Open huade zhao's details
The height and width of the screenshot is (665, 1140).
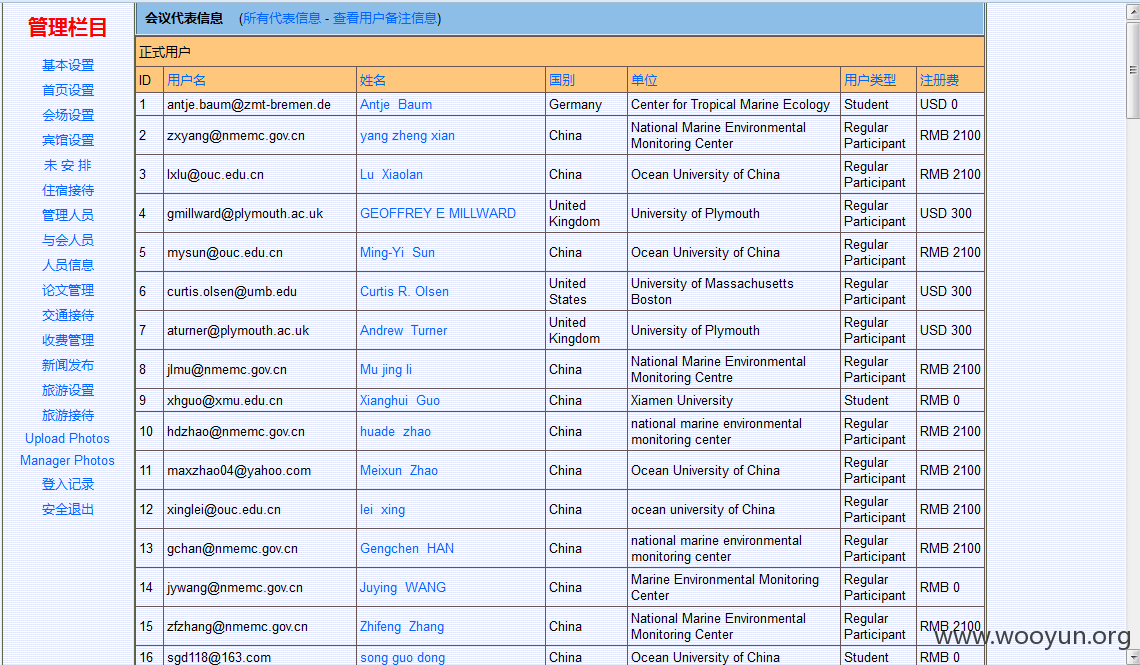tap(396, 432)
